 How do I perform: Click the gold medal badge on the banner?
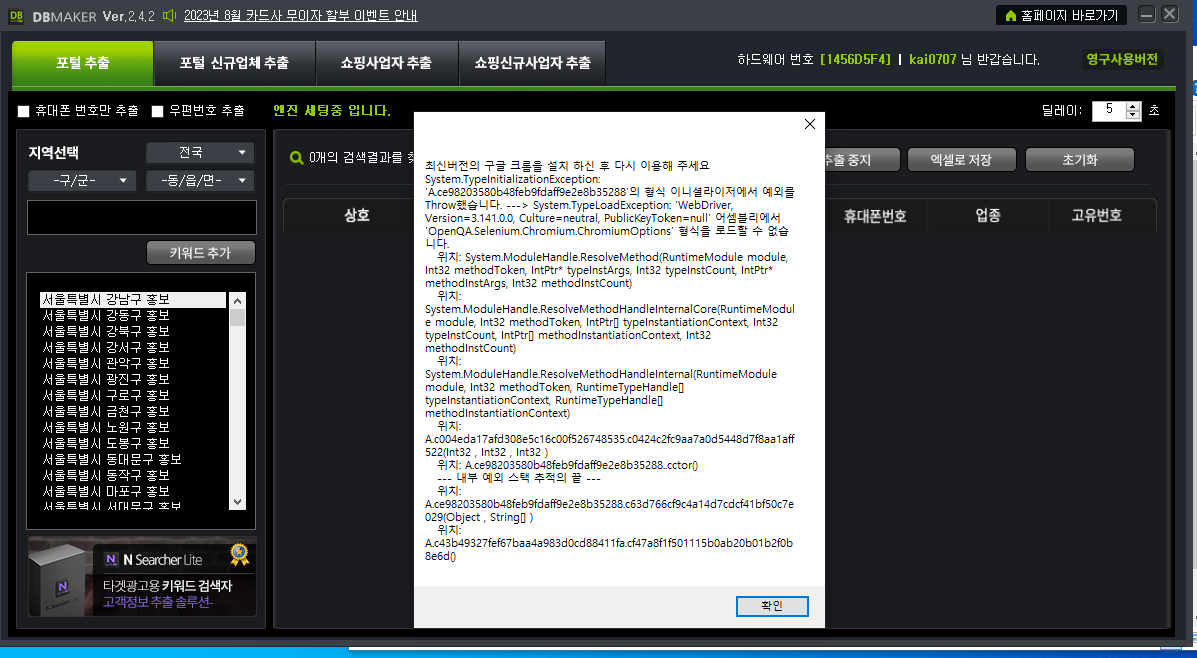click(237, 554)
